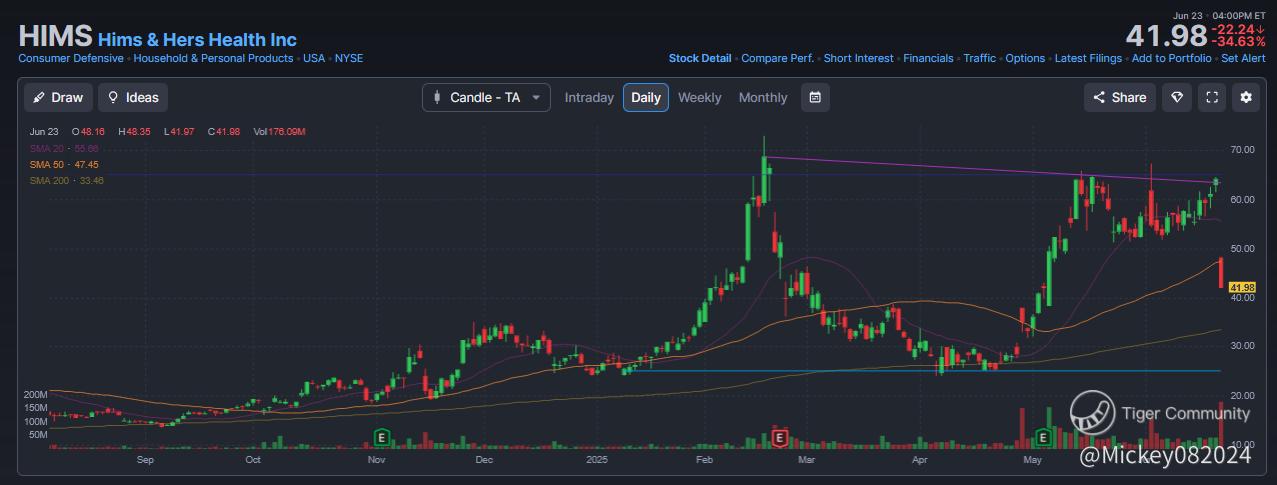Click Hims & Hers Health Inc company name

pyautogui.click(x=197, y=40)
